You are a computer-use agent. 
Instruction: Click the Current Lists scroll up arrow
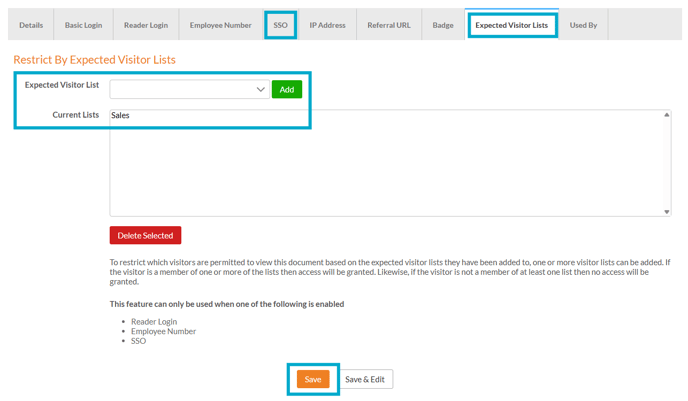(x=667, y=115)
